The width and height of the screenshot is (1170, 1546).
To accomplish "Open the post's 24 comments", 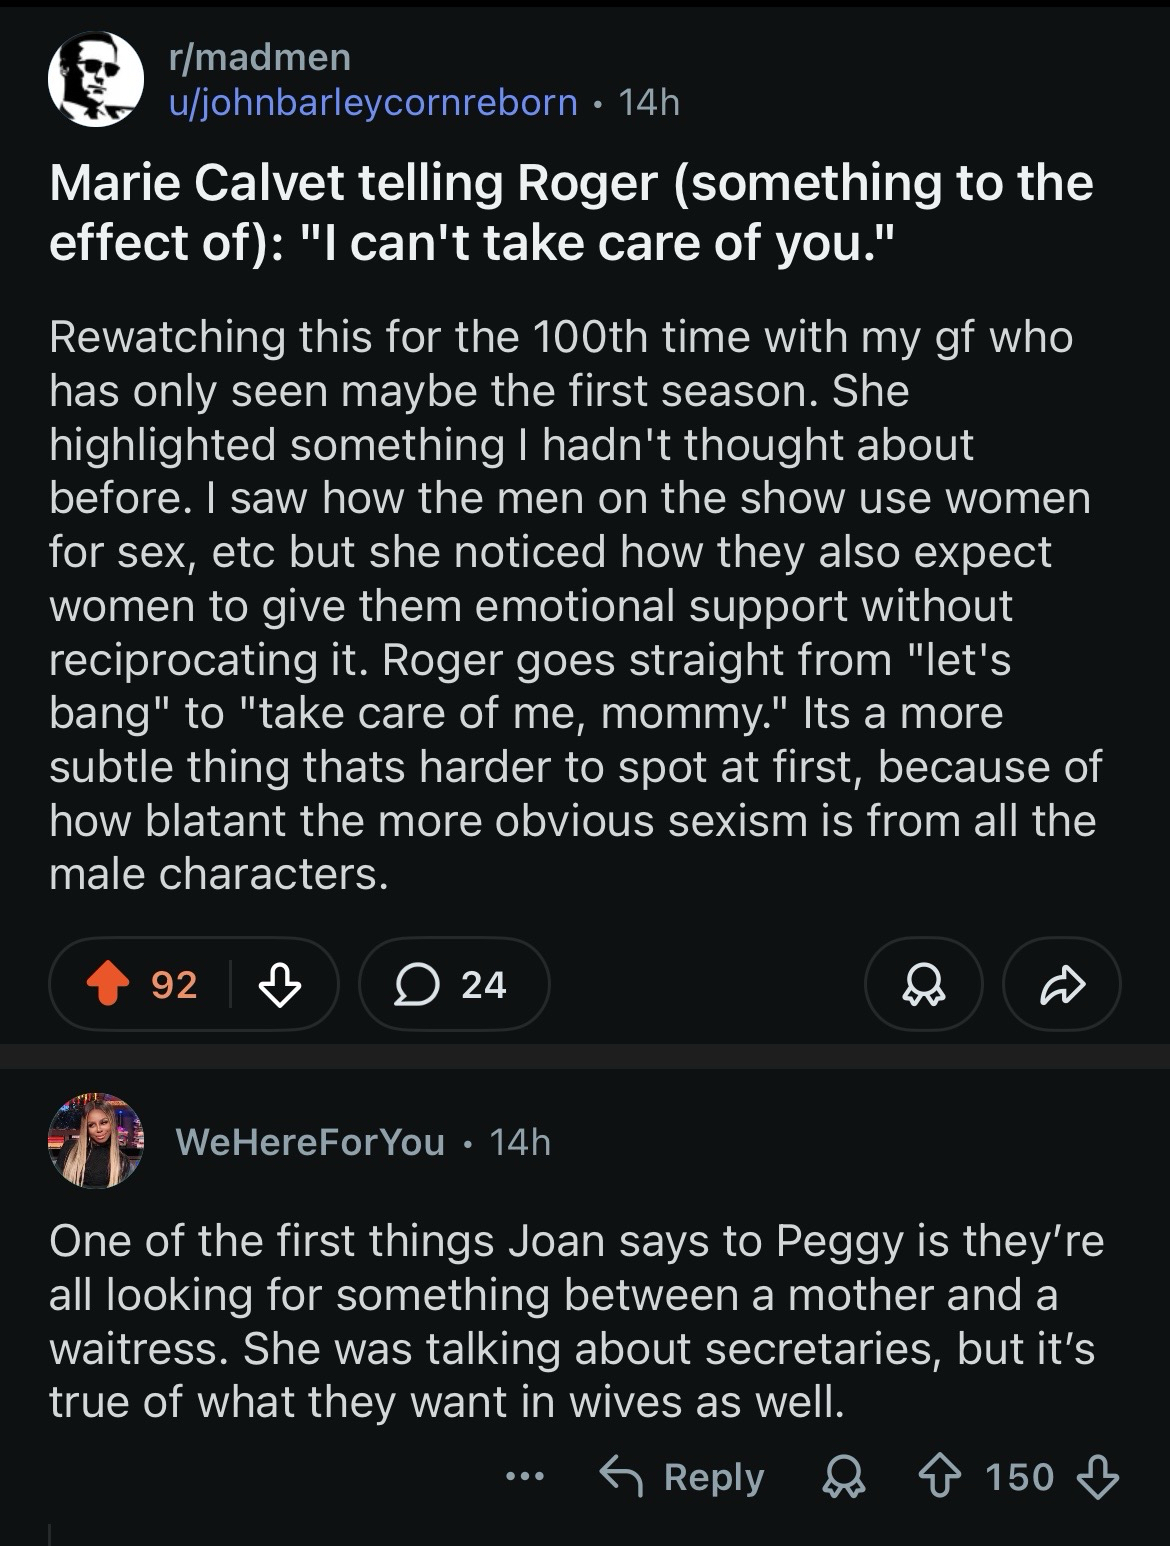I will point(454,986).
